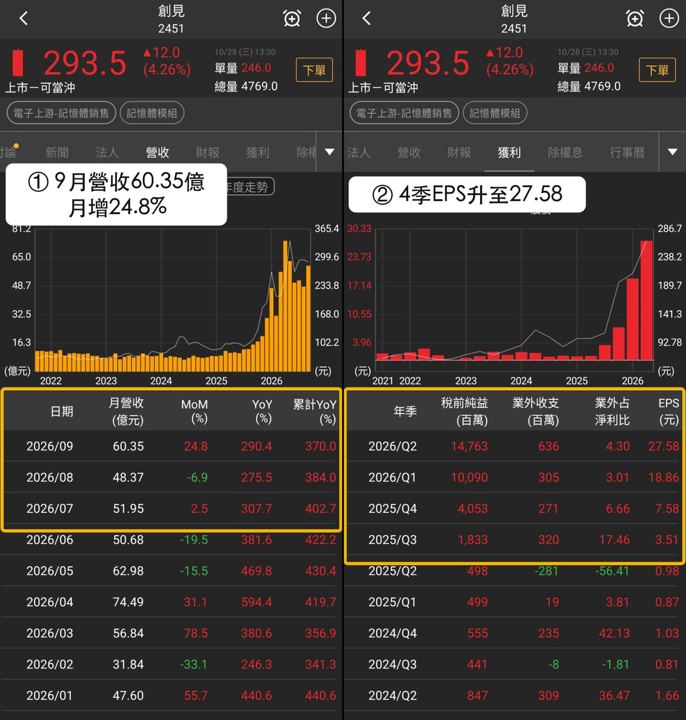Select 獲利 tab in right panel
Viewport: 686px width, 720px height.
coord(509,152)
